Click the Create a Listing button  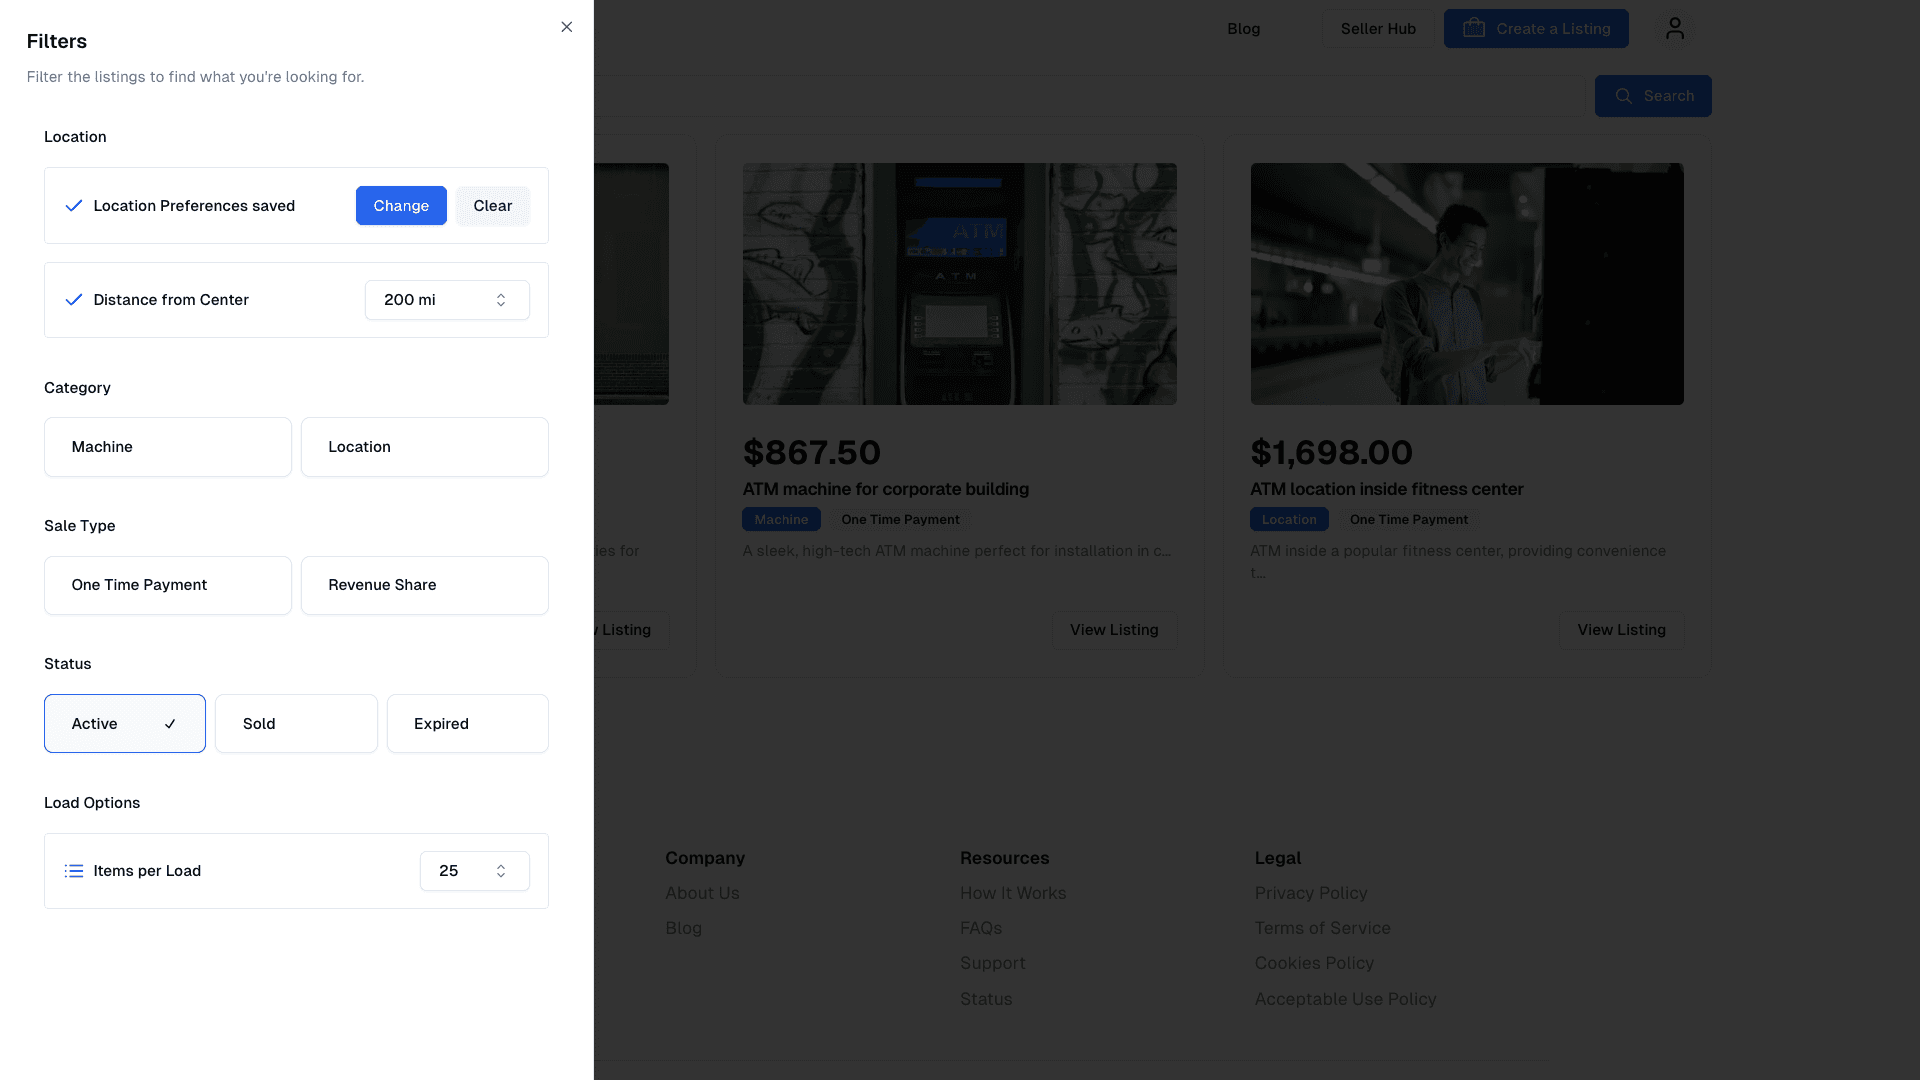(x=1536, y=29)
